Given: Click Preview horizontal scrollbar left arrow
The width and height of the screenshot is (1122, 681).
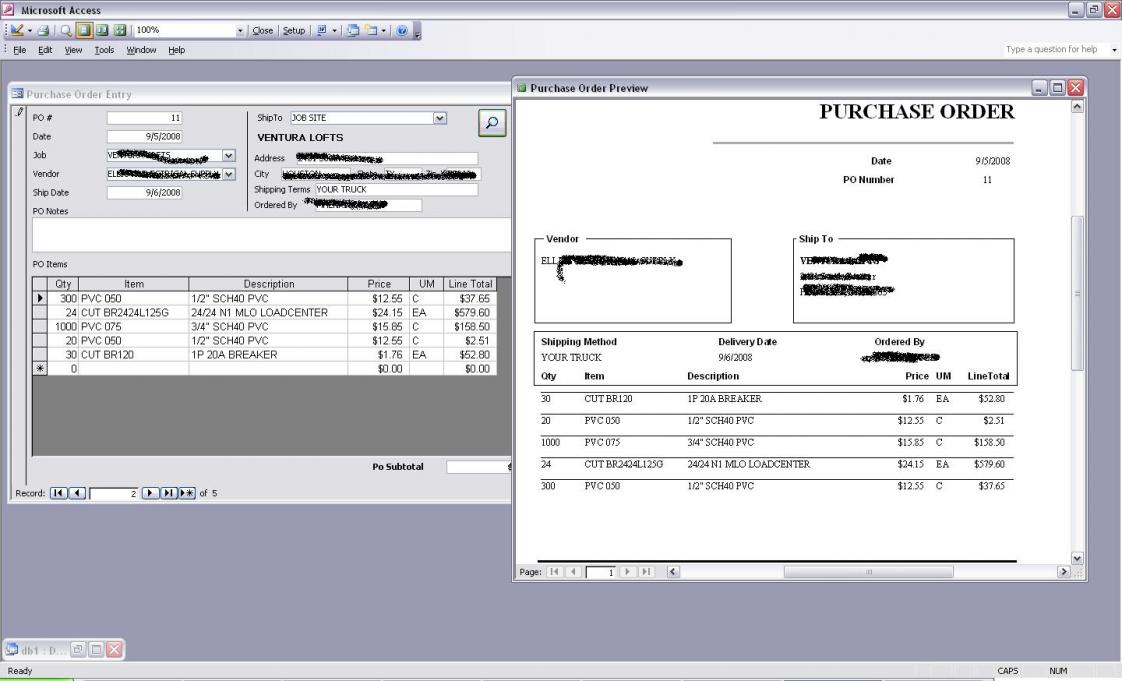Looking at the screenshot, I should pos(673,572).
